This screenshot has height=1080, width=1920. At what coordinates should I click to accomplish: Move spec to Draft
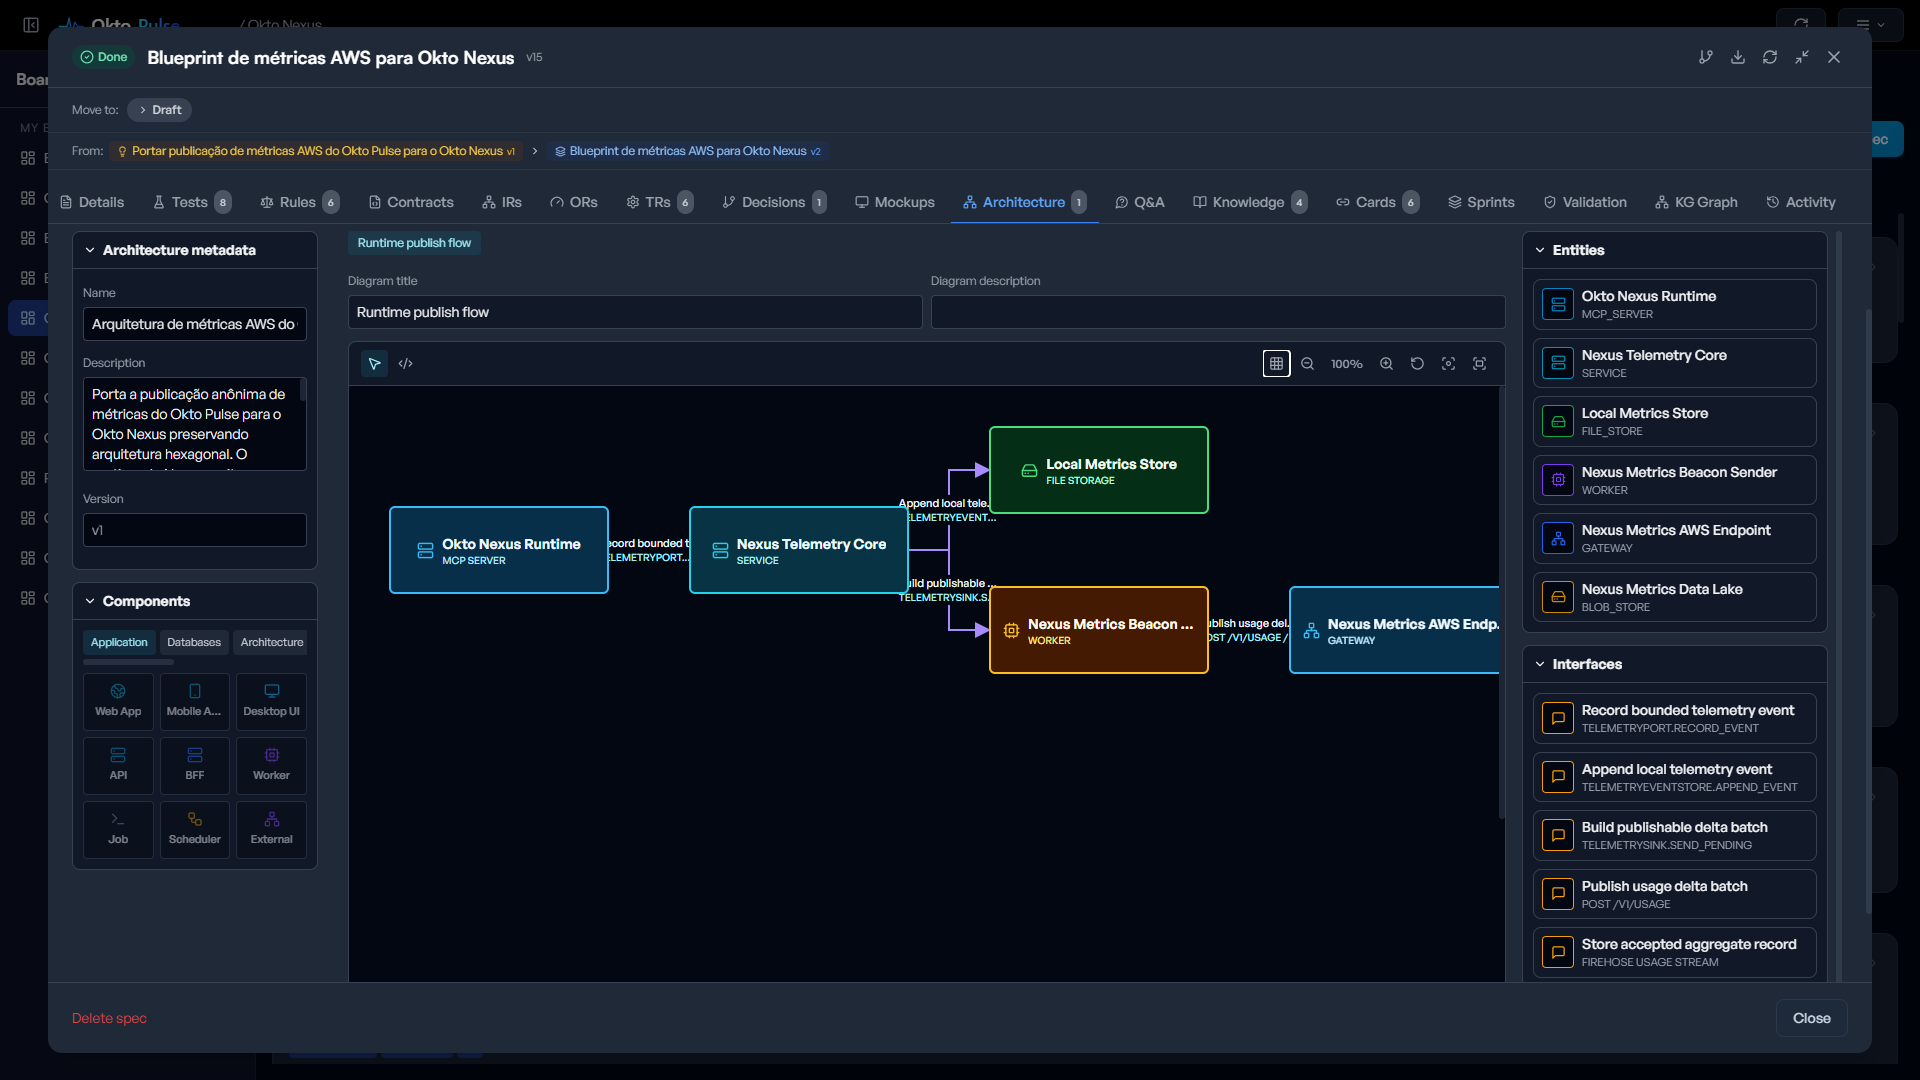point(159,110)
